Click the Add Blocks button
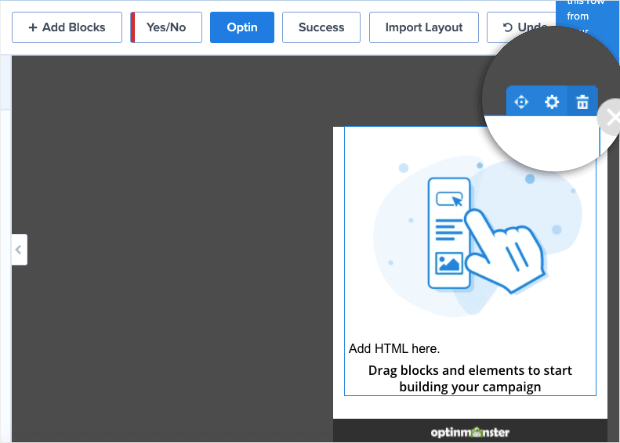 click(x=66, y=27)
